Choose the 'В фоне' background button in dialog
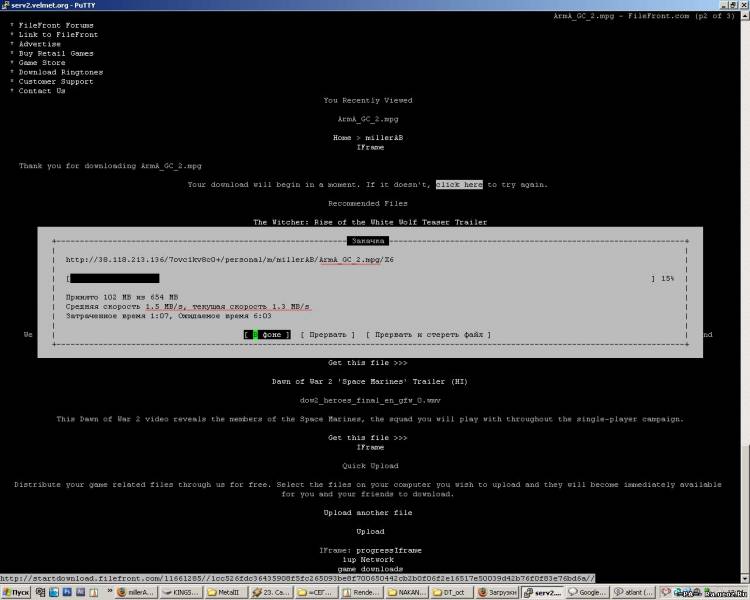750x600 pixels. [267, 334]
